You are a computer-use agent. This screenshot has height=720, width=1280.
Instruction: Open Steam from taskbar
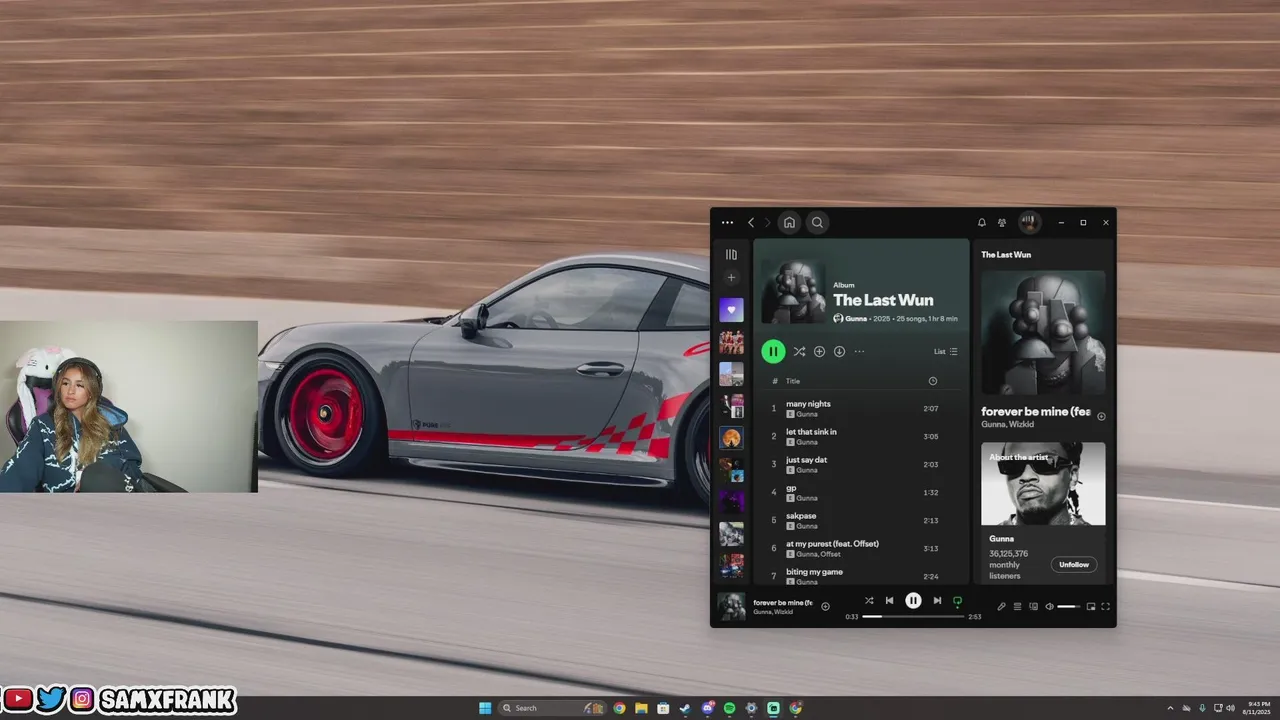[x=685, y=708]
